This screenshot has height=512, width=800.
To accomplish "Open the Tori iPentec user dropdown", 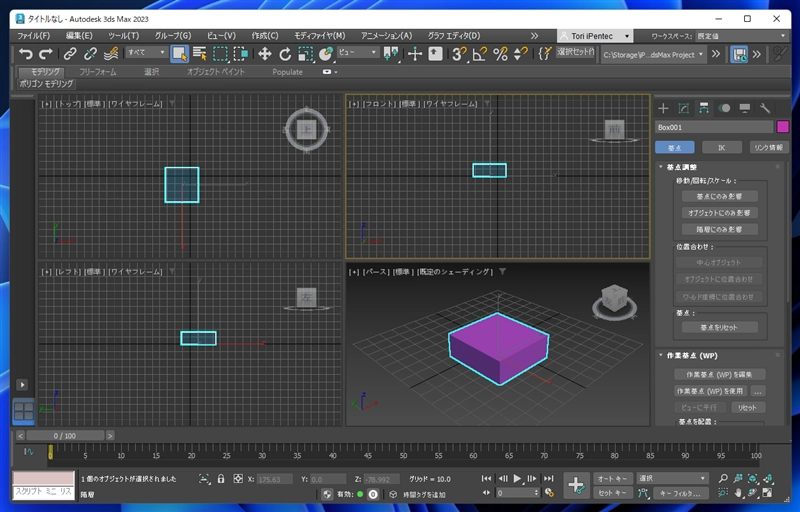I will pos(595,36).
